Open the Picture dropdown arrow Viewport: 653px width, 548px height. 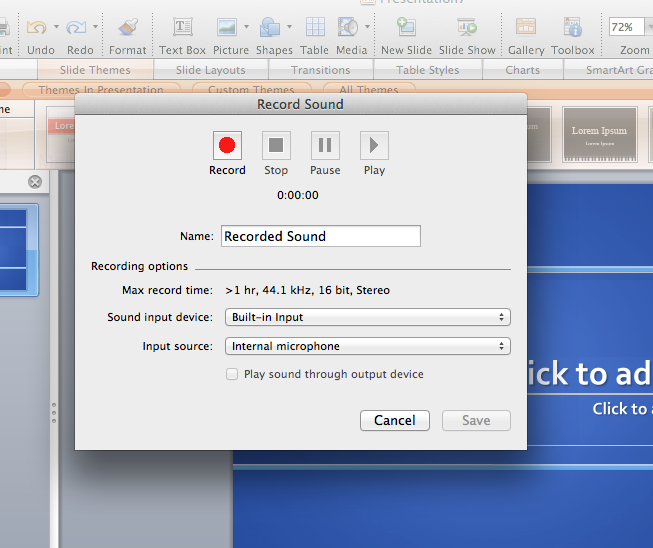point(247,27)
